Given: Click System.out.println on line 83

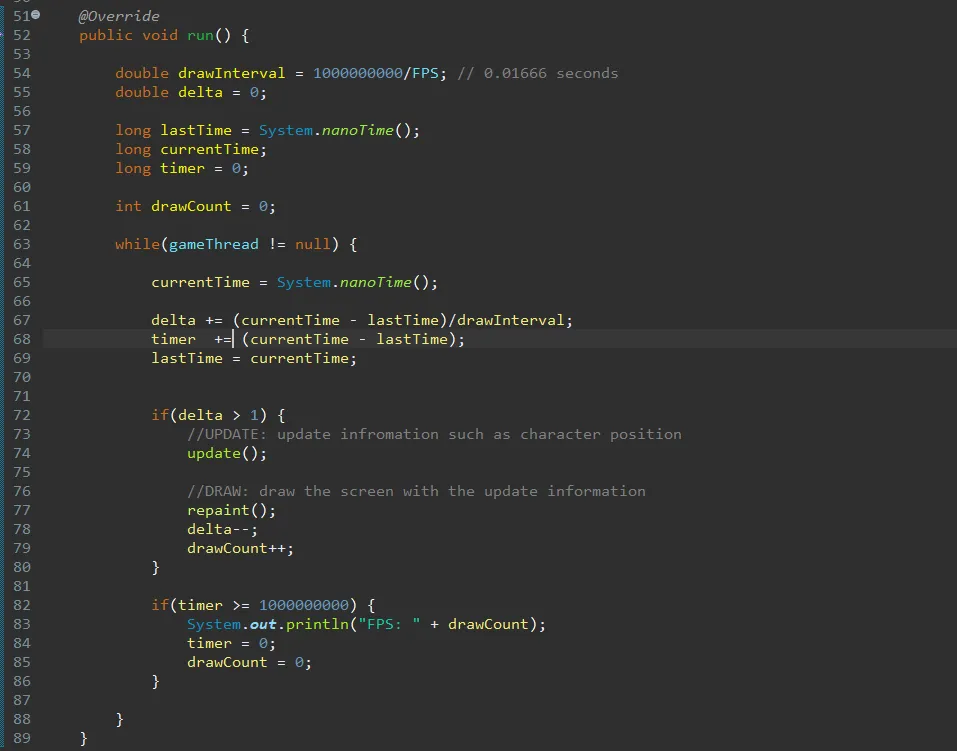Looking at the screenshot, I should coord(267,624).
